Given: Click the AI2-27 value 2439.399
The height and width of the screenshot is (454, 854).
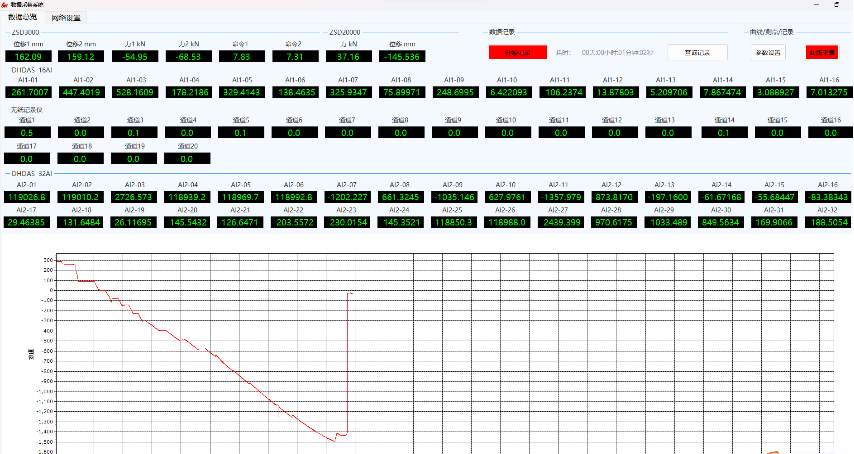Looking at the screenshot, I should click(560, 222).
